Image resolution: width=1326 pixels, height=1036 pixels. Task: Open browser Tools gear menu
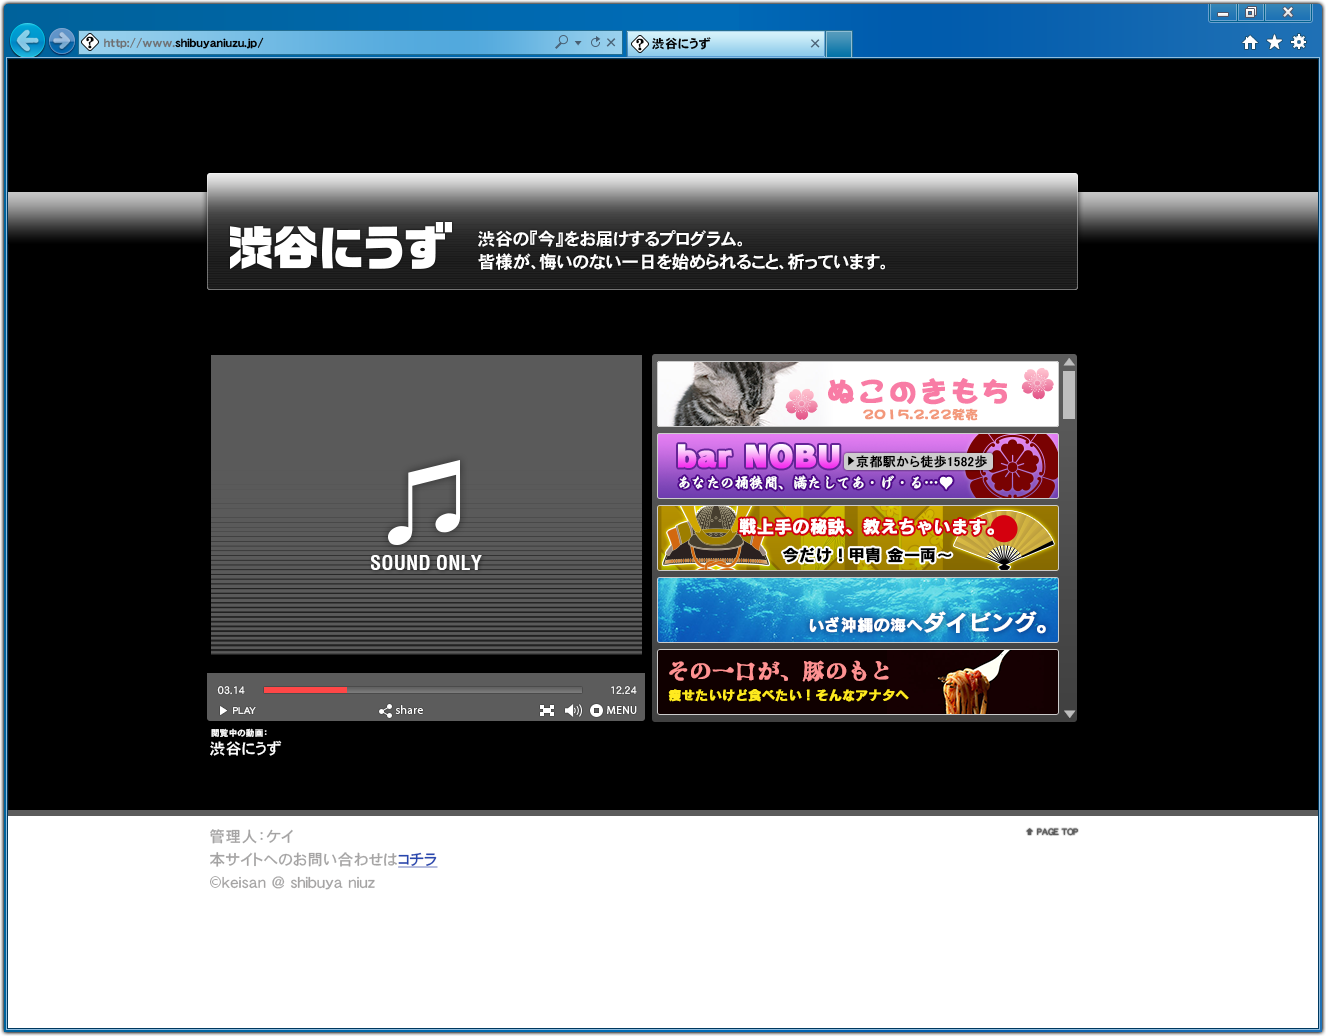point(1299,42)
